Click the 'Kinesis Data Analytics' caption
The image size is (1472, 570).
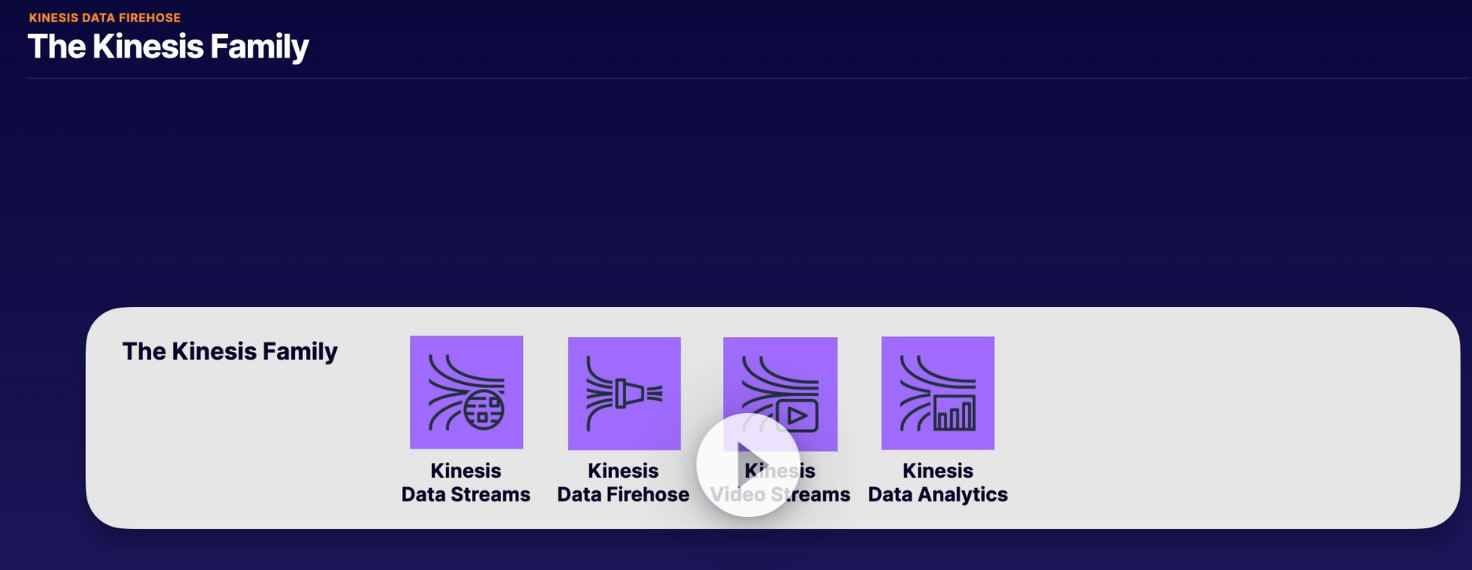coord(938,482)
